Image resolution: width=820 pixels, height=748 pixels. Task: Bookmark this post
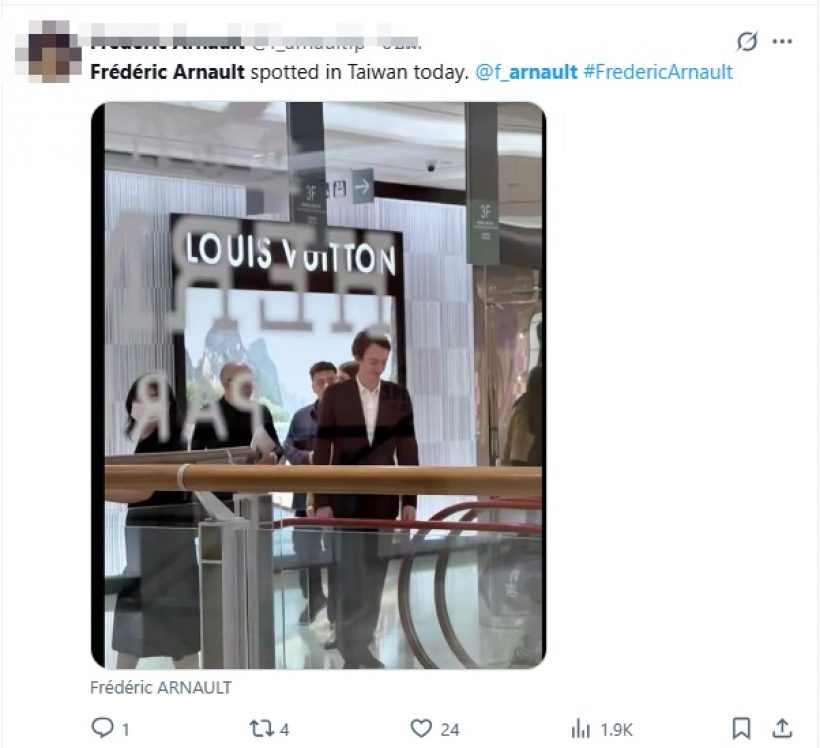pos(741,728)
